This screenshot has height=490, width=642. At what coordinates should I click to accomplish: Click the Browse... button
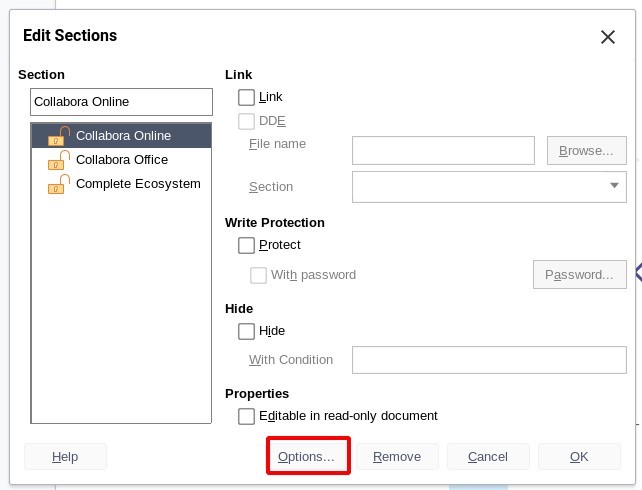click(x=586, y=151)
